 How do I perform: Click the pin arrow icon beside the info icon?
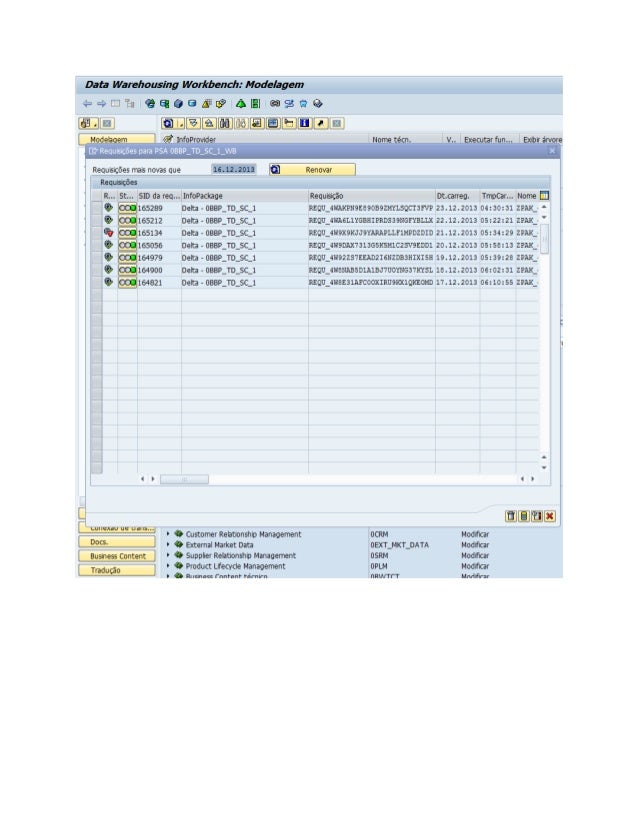point(321,123)
